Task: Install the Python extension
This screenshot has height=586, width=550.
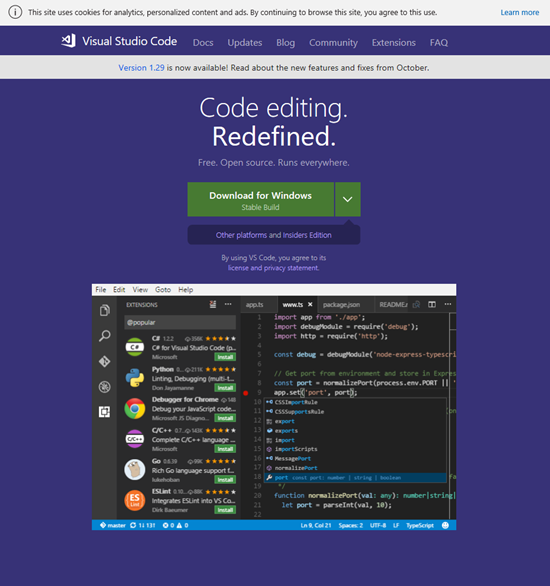Action: [x=225, y=388]
